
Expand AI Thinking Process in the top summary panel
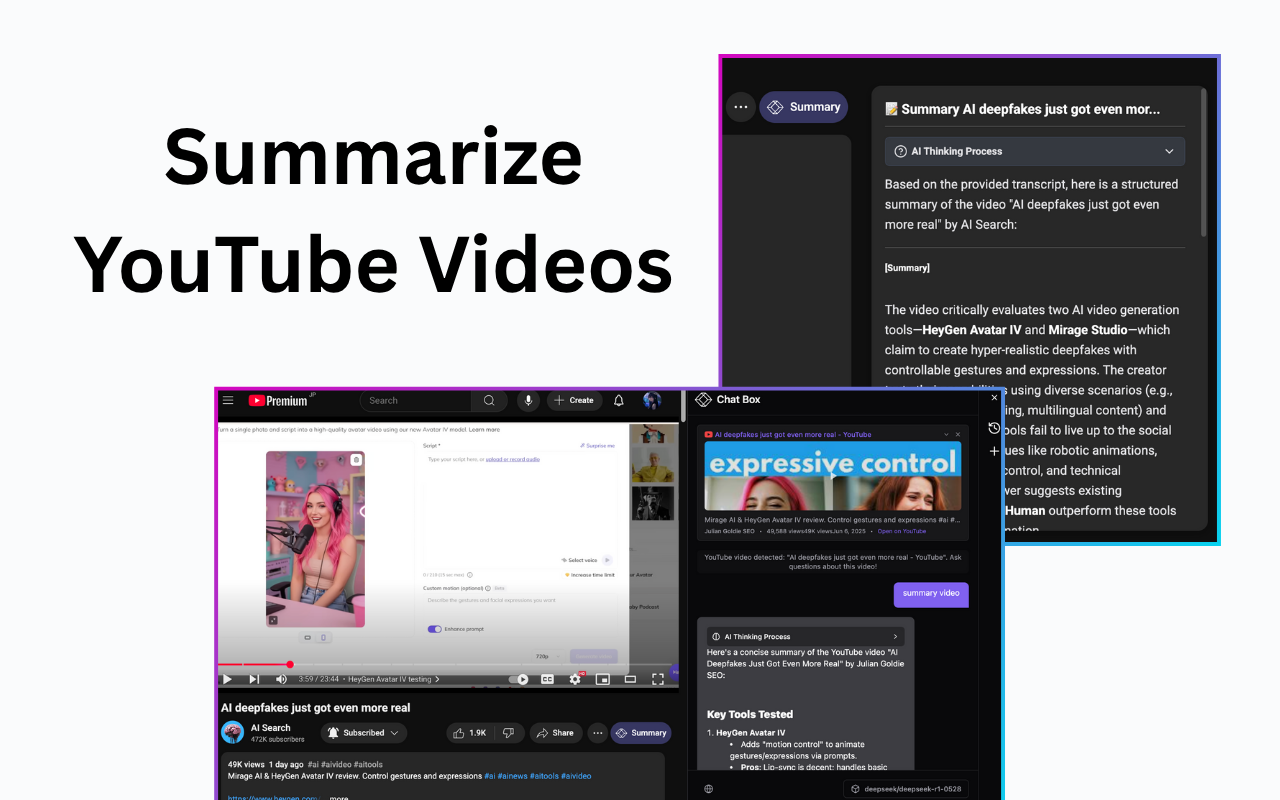[1035, 152]
